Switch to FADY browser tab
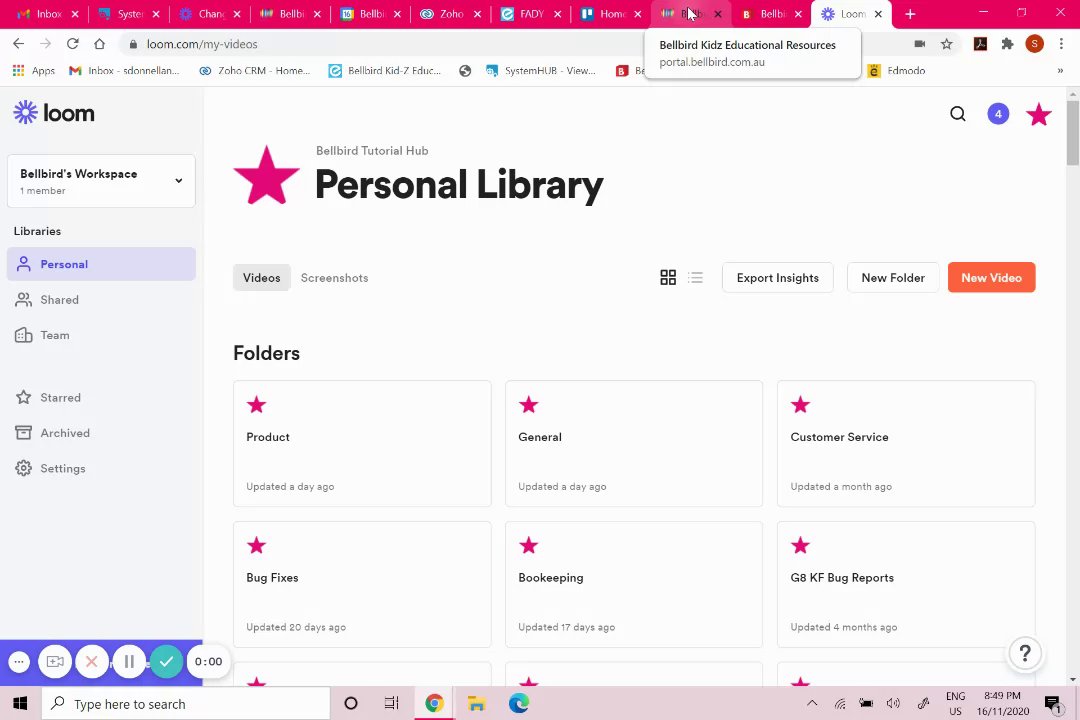 click(x=531, y=14)
